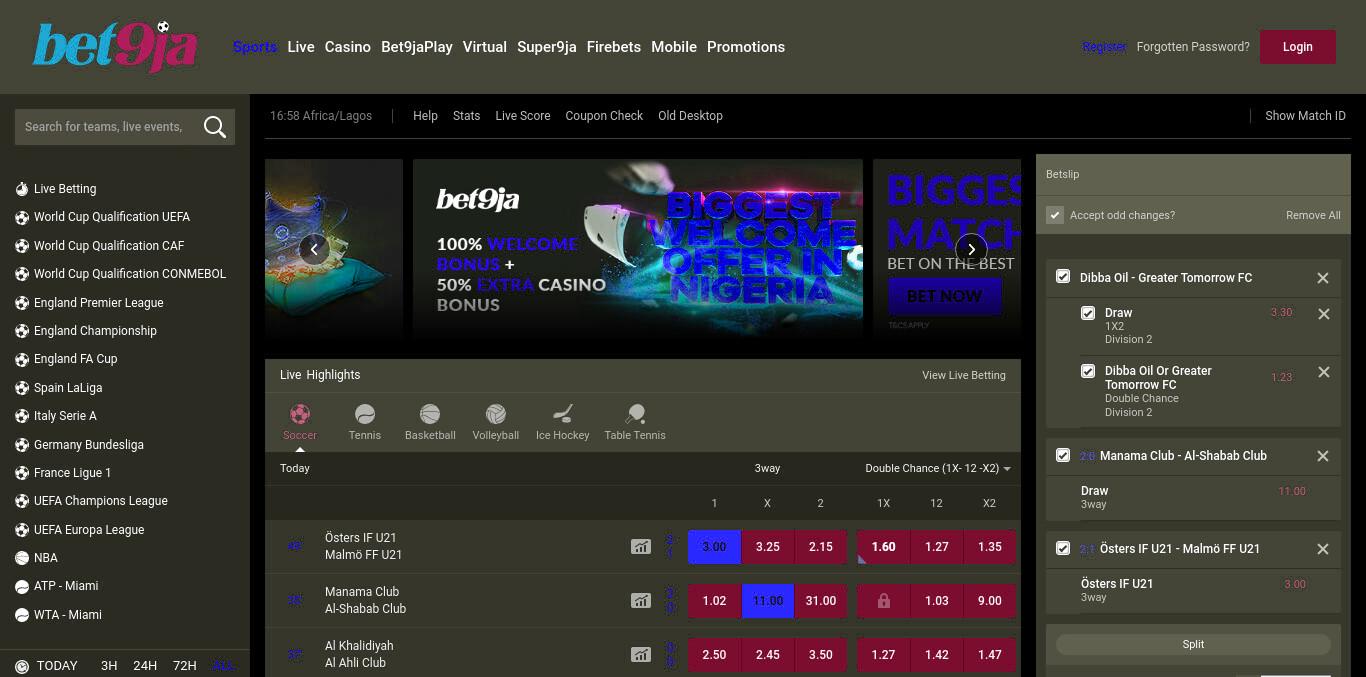Click the TODAY clock filter
1366x677 pixels.
[x=47, y=666]
